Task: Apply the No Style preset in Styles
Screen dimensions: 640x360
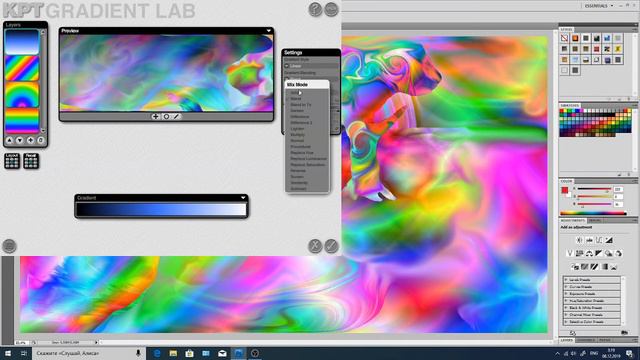Action: click(x=564, y=38)
